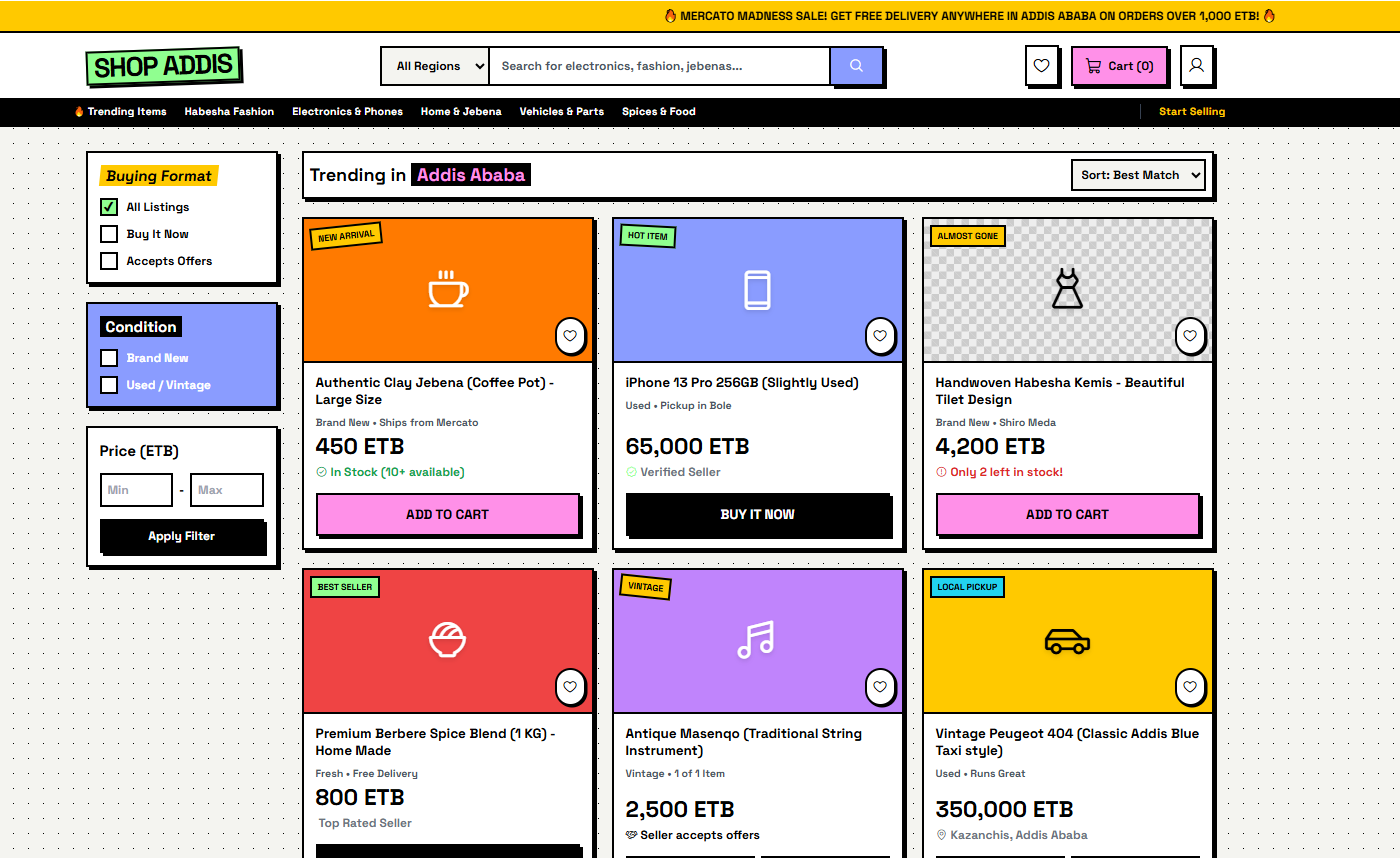The height and width of the screenshot is (858, 1400).
Task: Favorite the Berbere Spice Blend listing
Action: tap(570, 687)
